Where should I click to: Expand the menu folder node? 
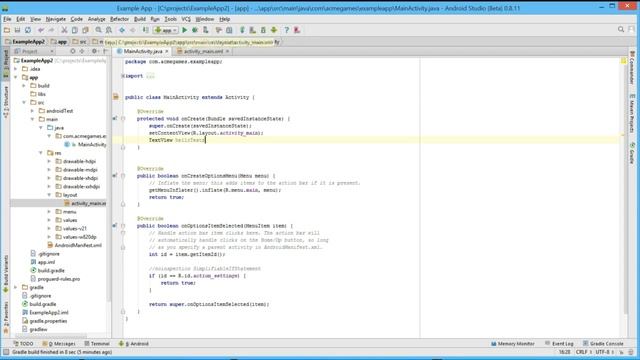point(49,211)
